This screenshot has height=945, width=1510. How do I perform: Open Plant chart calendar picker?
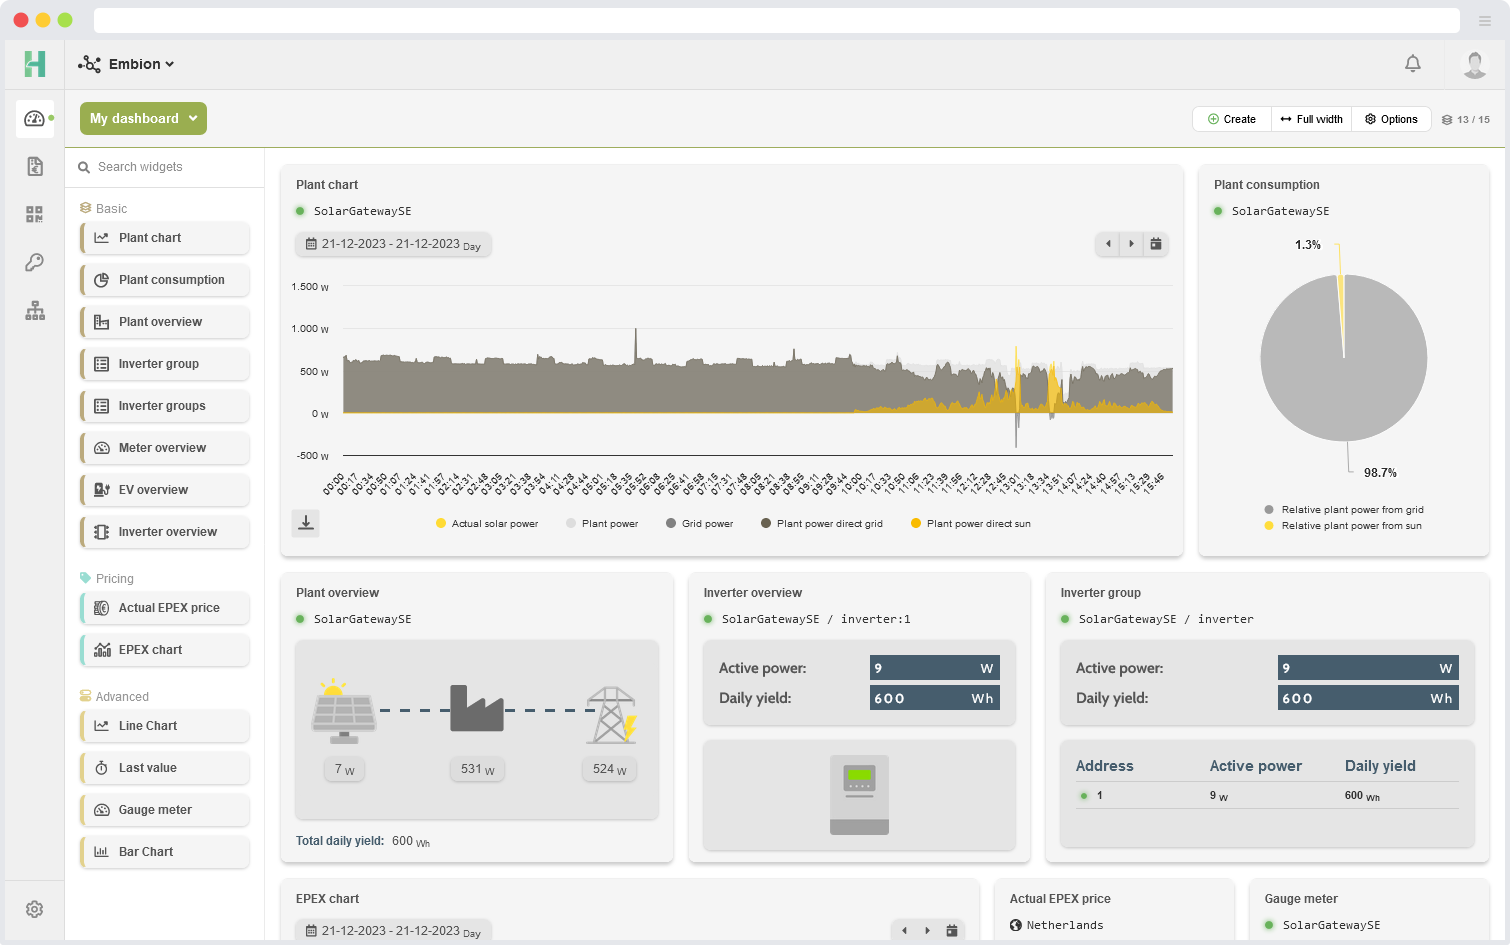(1156, 244)
